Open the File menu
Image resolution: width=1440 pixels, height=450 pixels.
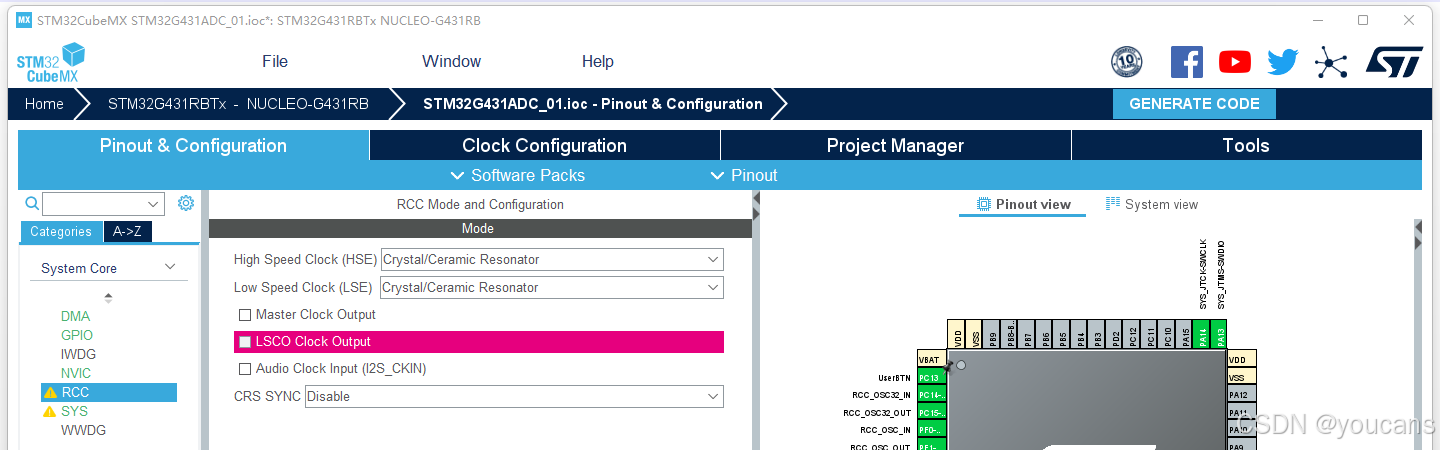[x=275, y=62]
